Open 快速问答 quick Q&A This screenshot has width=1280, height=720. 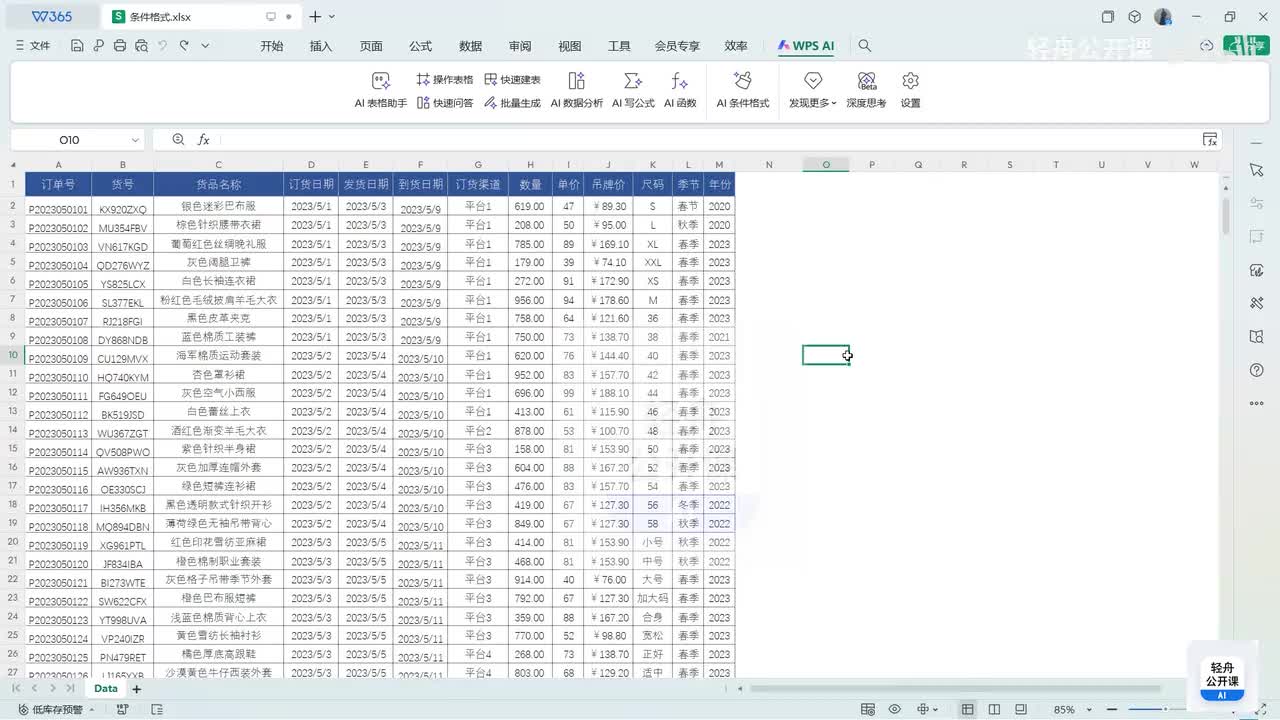point(444,103)
